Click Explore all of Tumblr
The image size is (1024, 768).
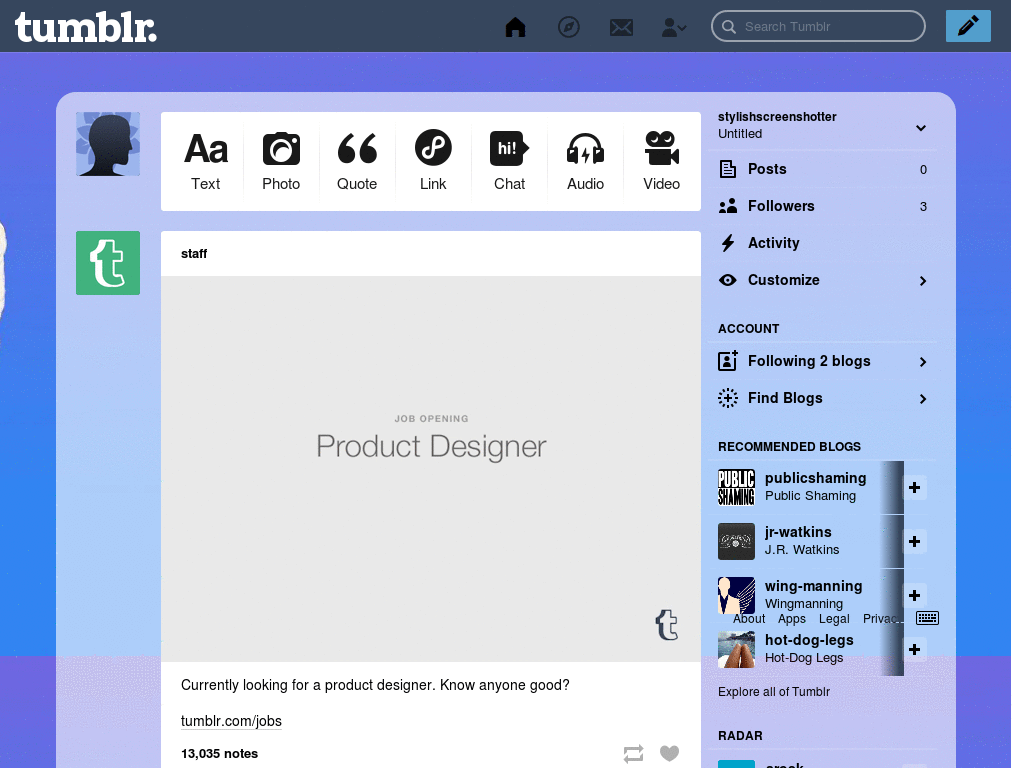[774, 692]
